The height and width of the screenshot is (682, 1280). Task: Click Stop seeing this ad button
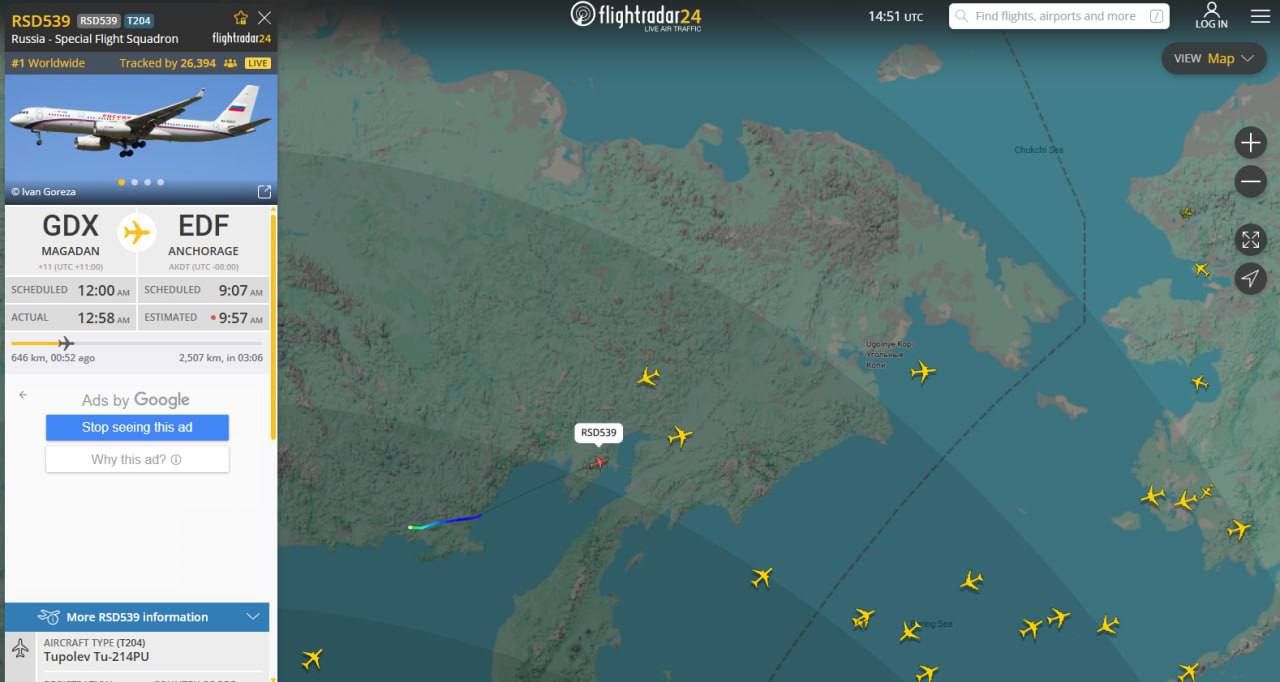pos(137,427)
